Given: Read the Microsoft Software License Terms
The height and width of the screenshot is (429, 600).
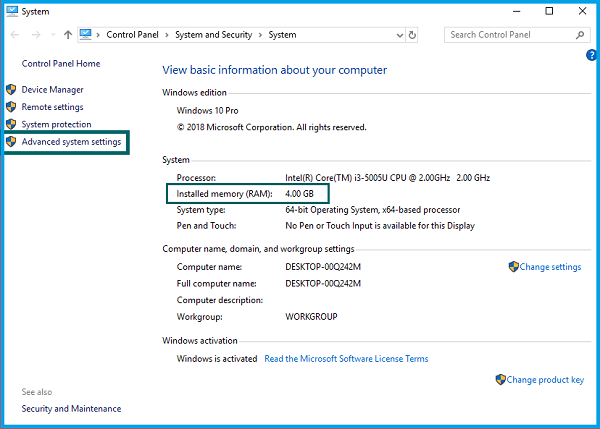Looking at the screenshot, I should pos(346,359).
